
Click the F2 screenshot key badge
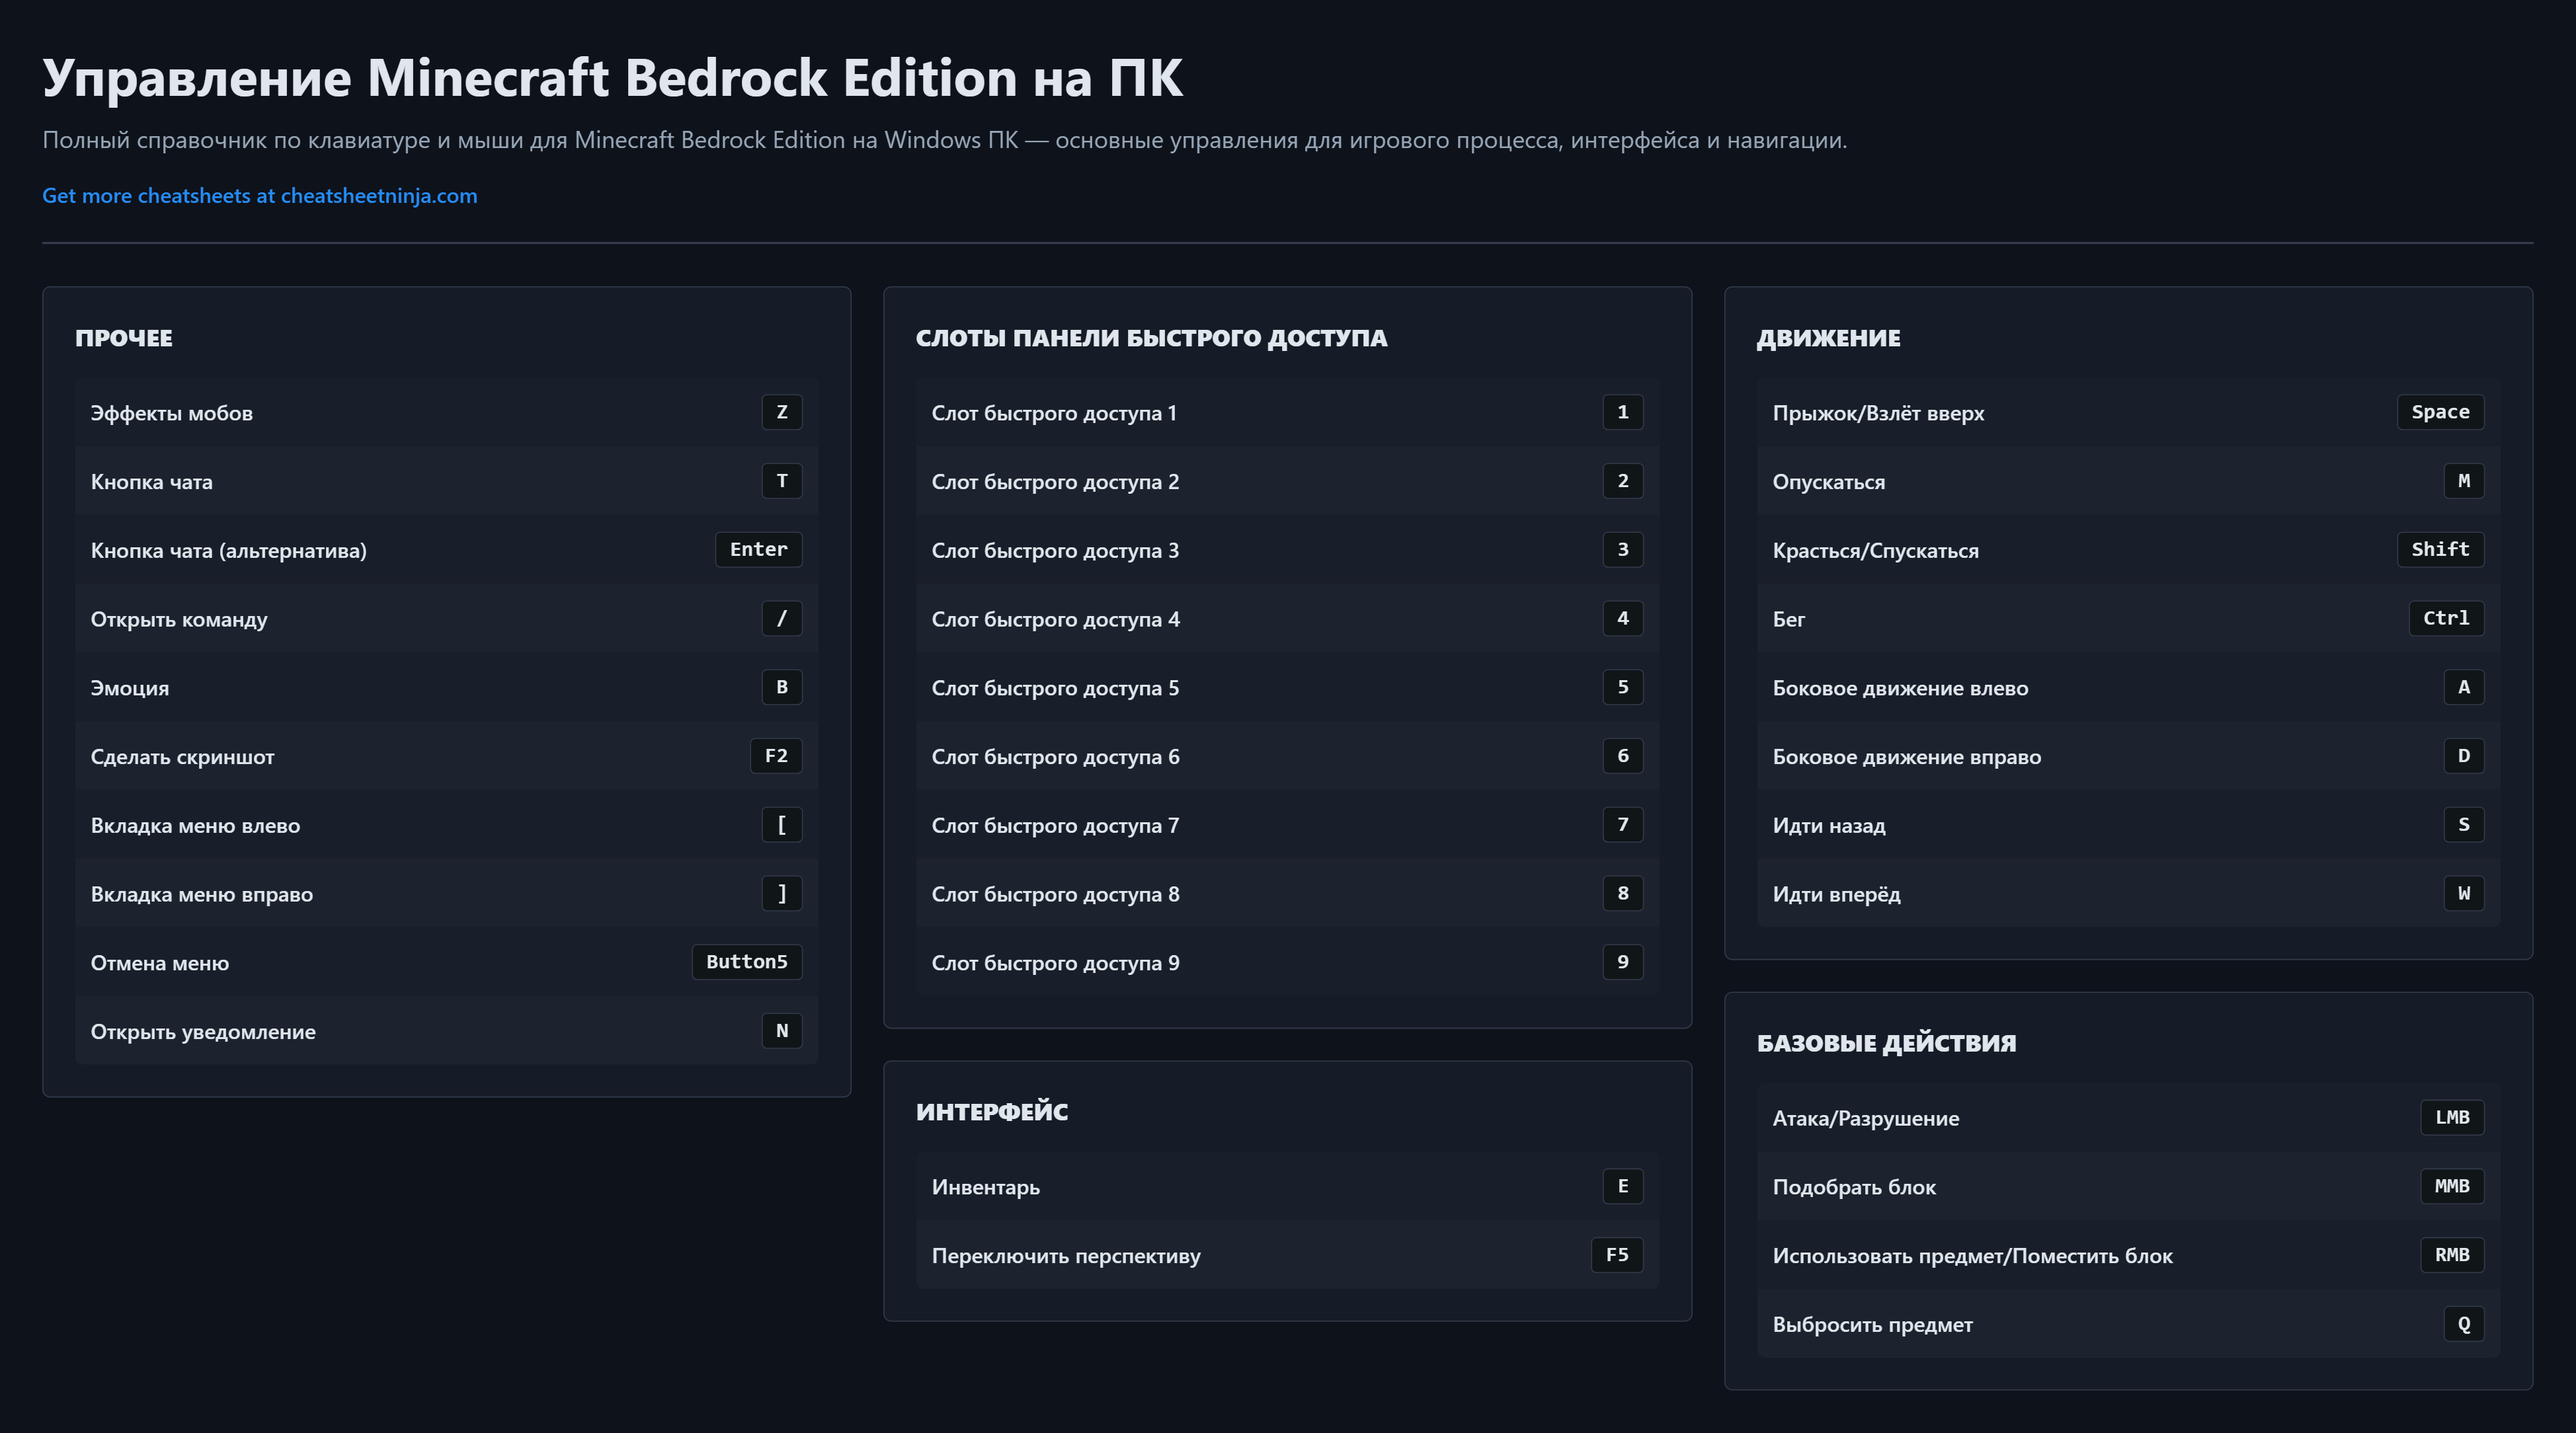[x=776, y=756]
